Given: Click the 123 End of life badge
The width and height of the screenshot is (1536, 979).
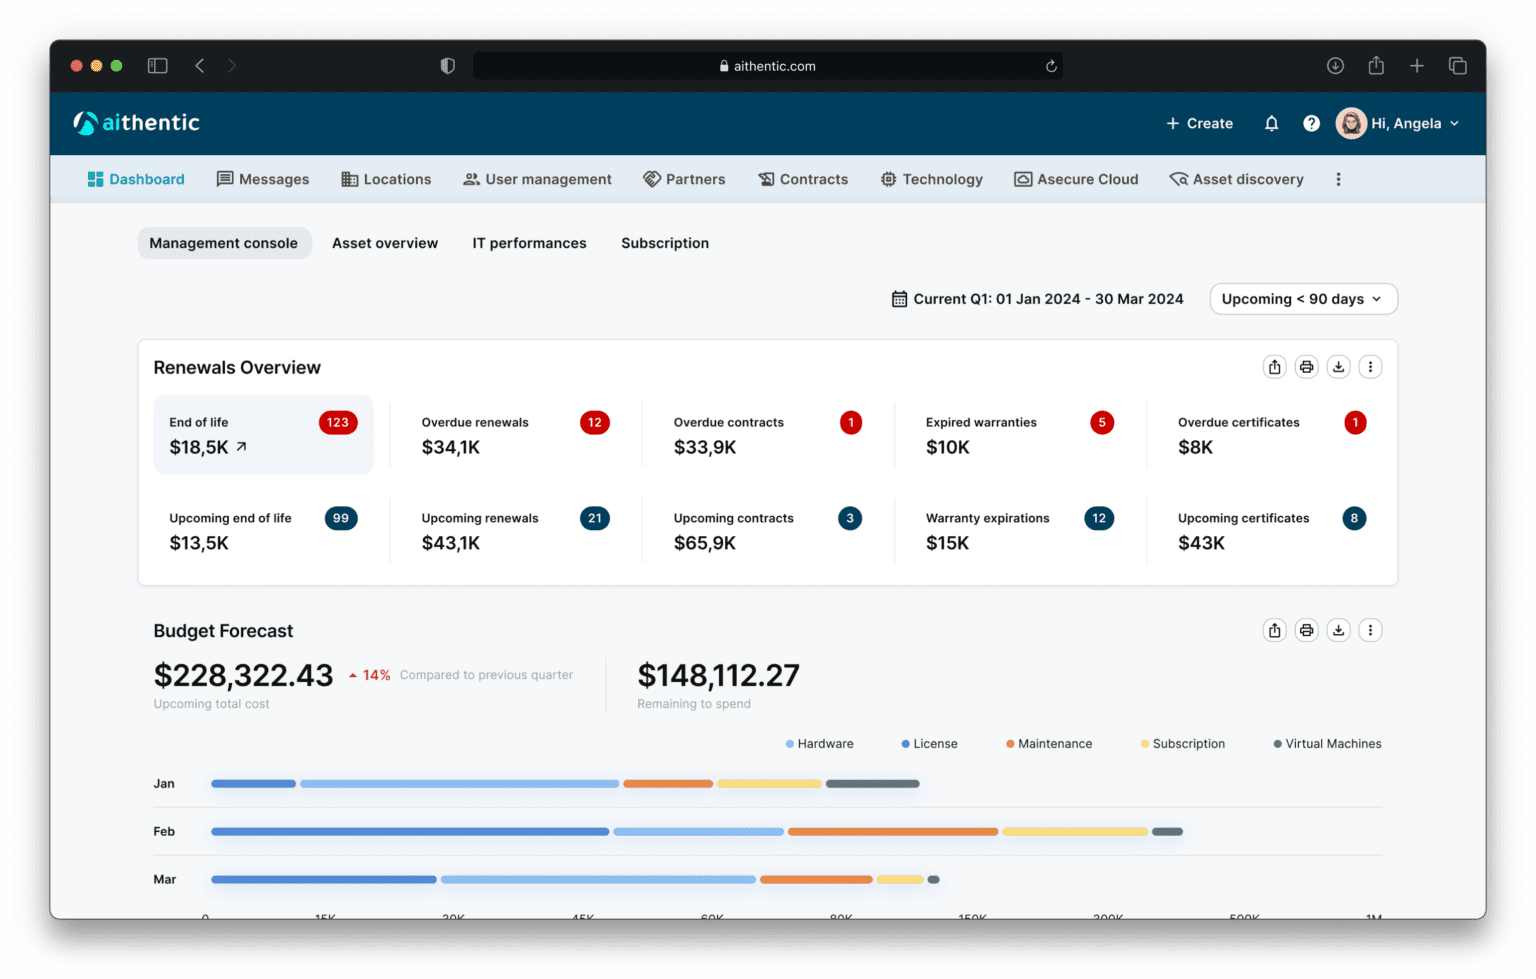Looking at the screenshot, I should click(338, 422).
